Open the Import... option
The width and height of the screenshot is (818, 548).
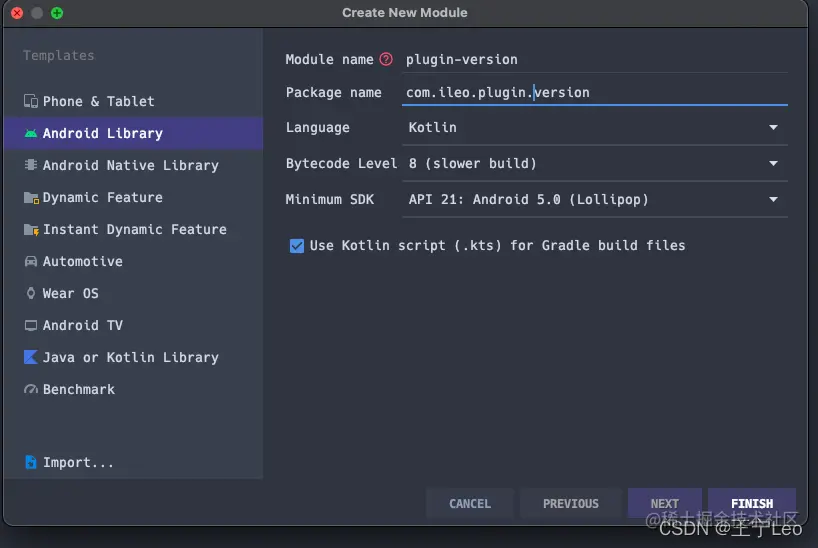(x=77, y=462)
